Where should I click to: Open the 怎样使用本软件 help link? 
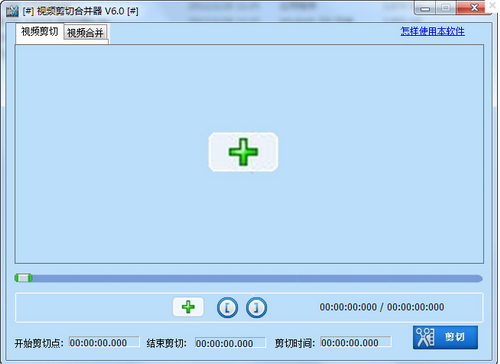click(433, 31)
